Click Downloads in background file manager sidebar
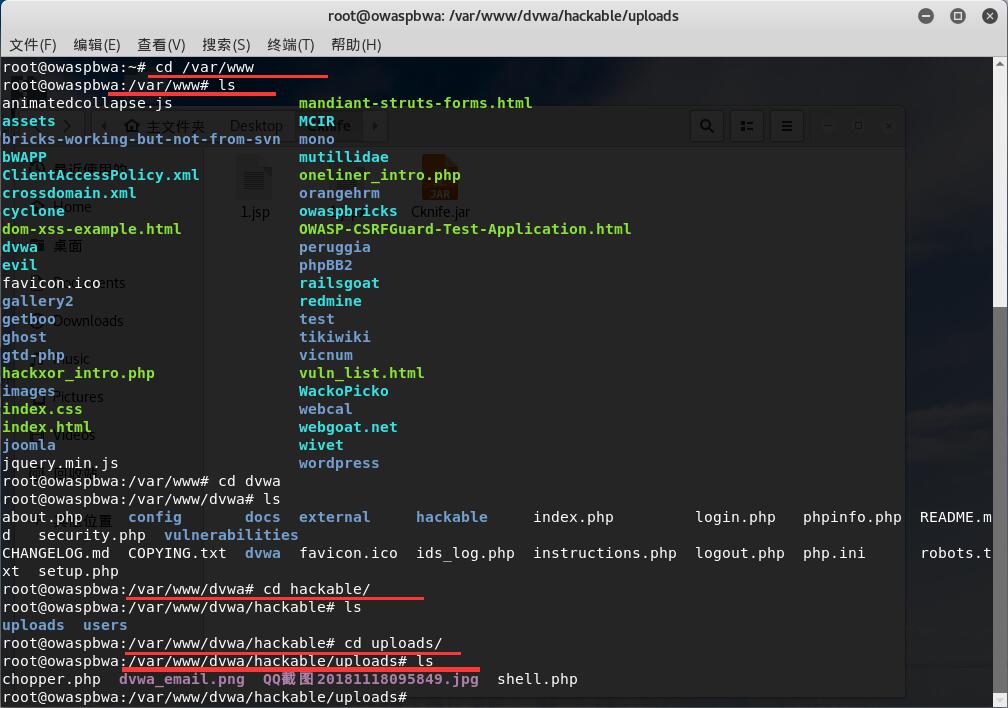Screen dimensions: 1008x708 pos(87,321)
